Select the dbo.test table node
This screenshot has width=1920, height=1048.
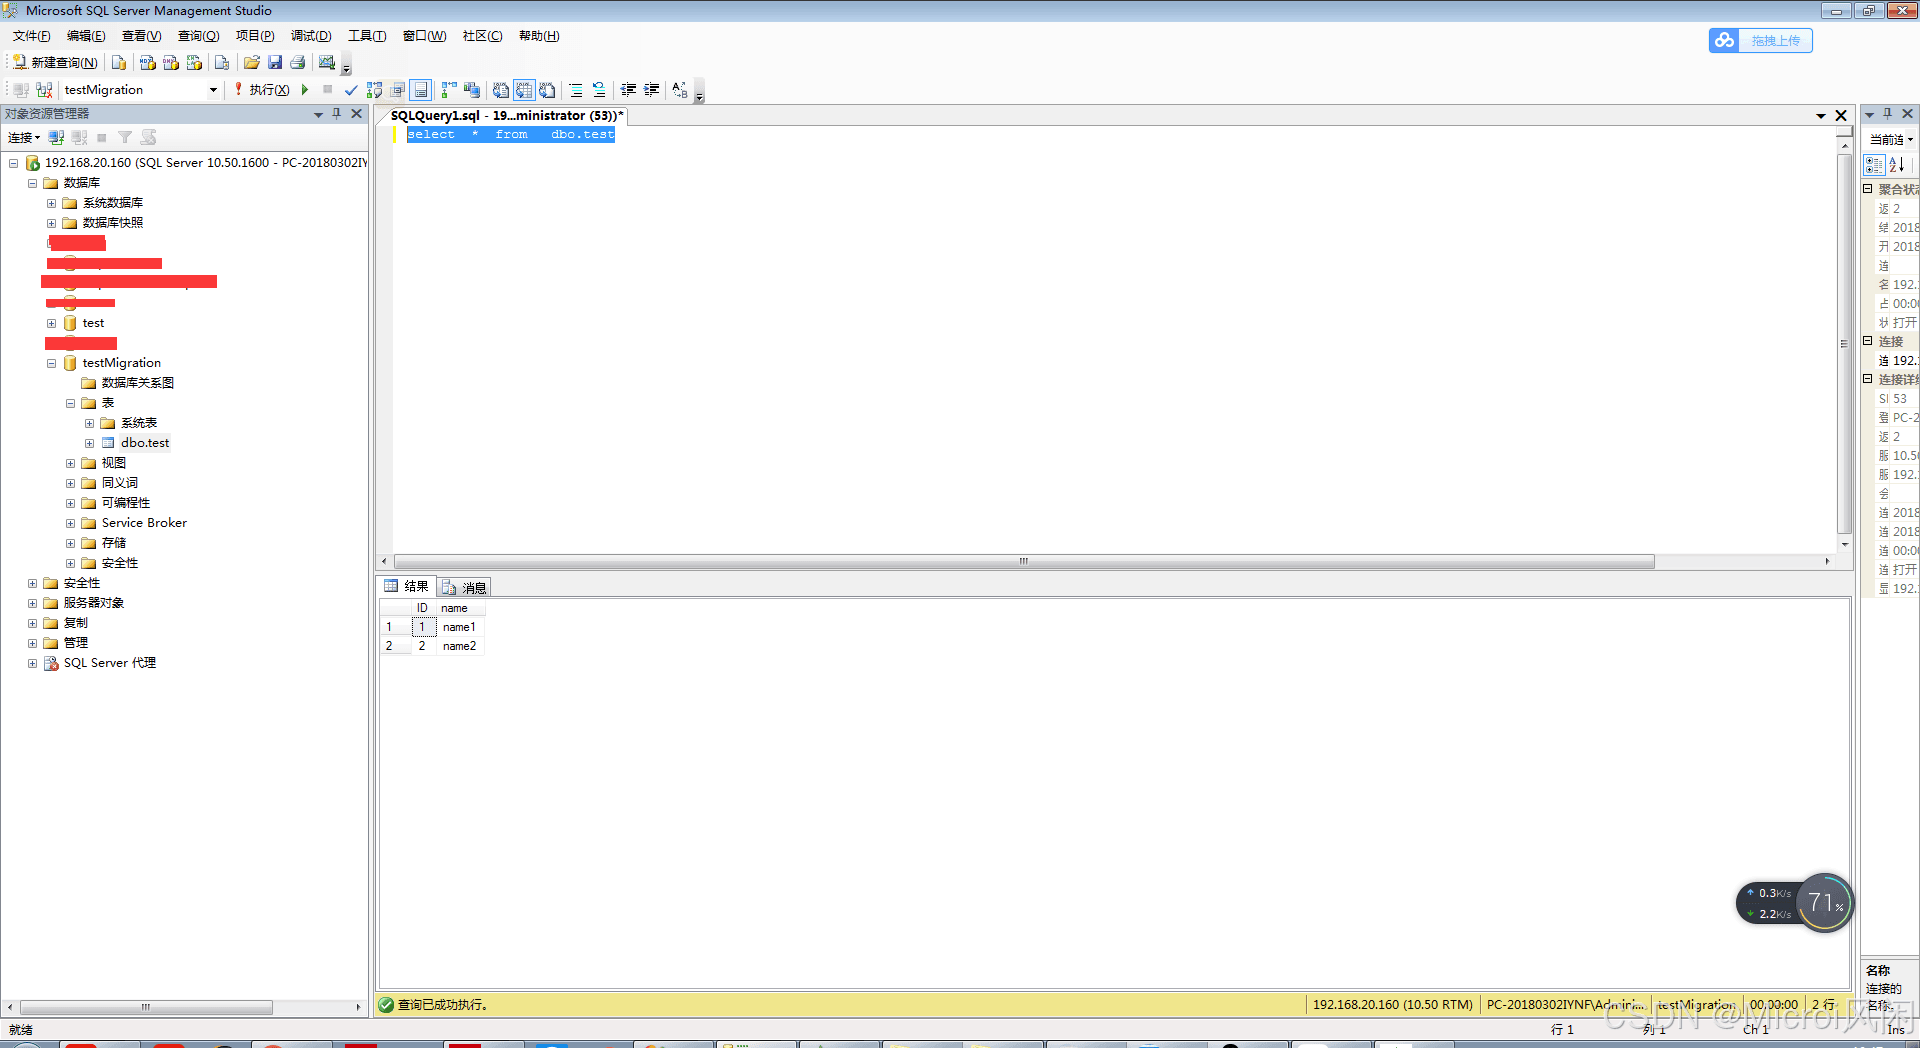145,443
